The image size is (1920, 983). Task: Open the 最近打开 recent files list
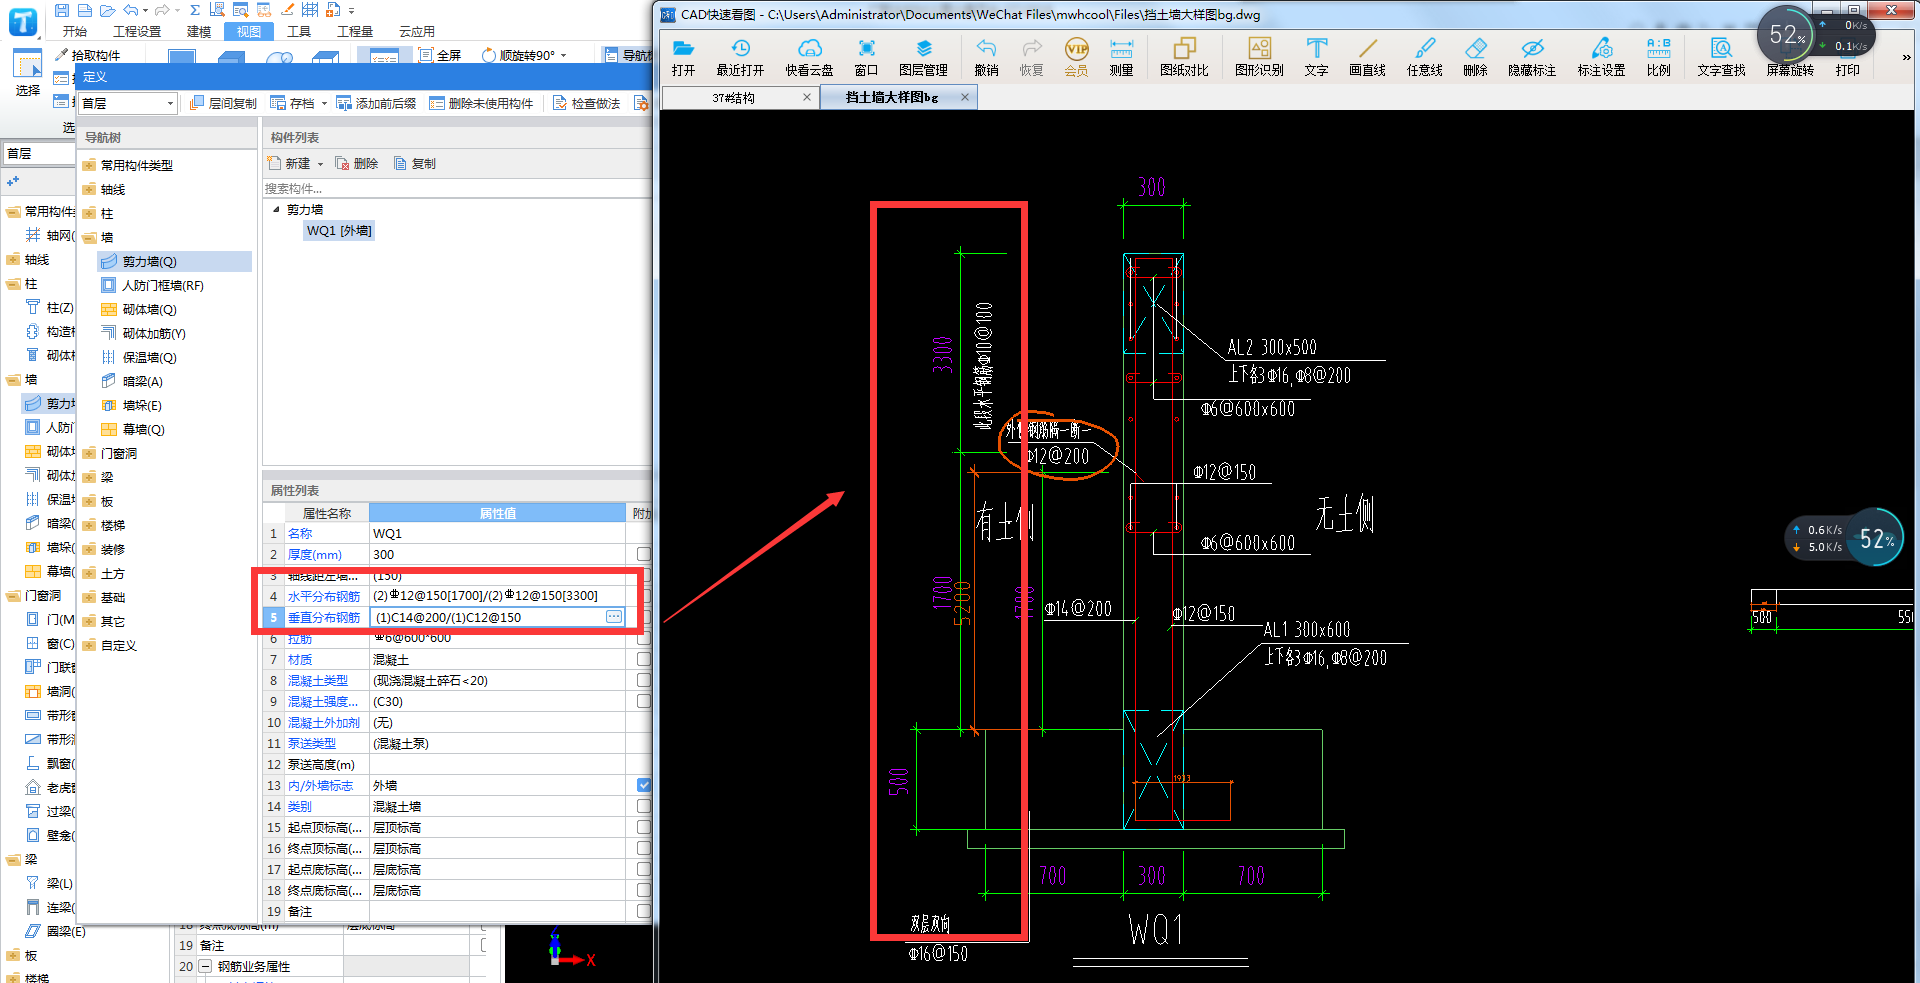[740, 57]
